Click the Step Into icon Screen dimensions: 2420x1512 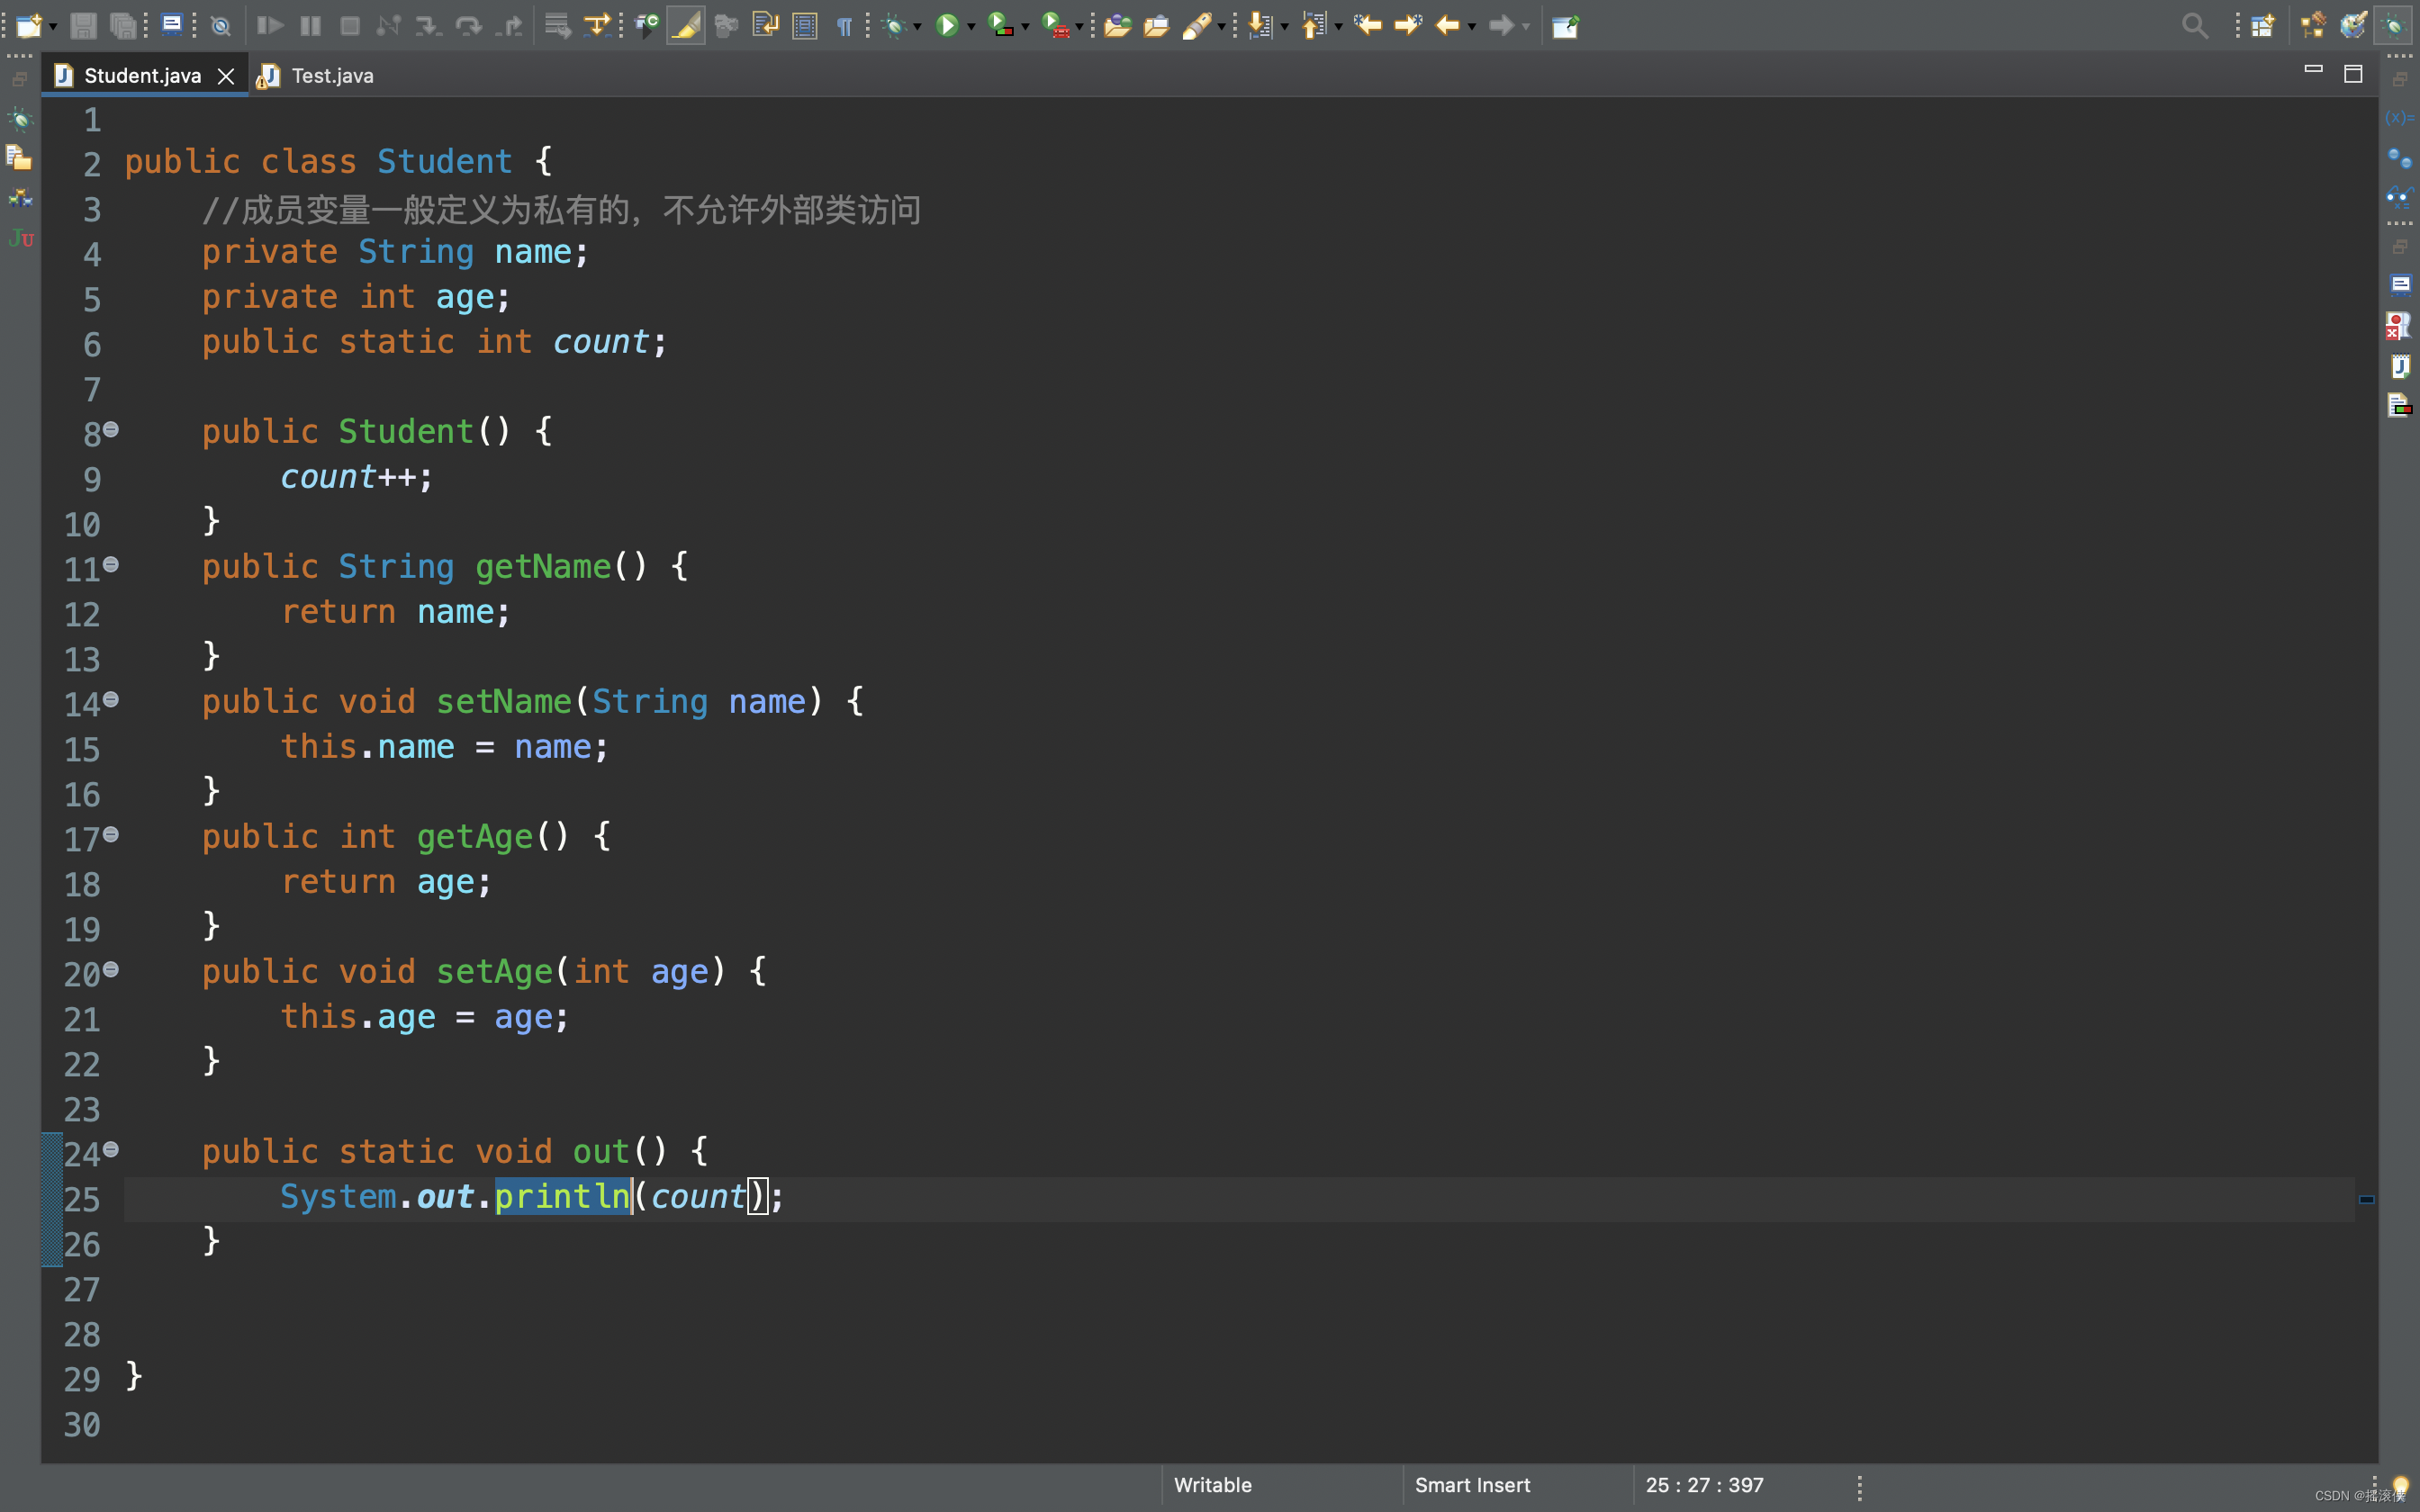click(x=428, y=26)
